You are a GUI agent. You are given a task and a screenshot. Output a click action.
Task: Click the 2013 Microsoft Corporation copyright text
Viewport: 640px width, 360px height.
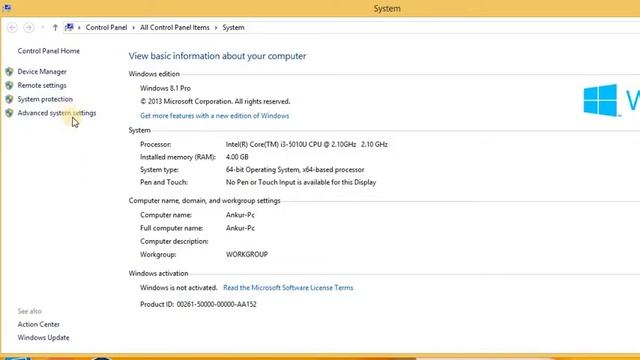pyautogui.click(x=215, y=102)
